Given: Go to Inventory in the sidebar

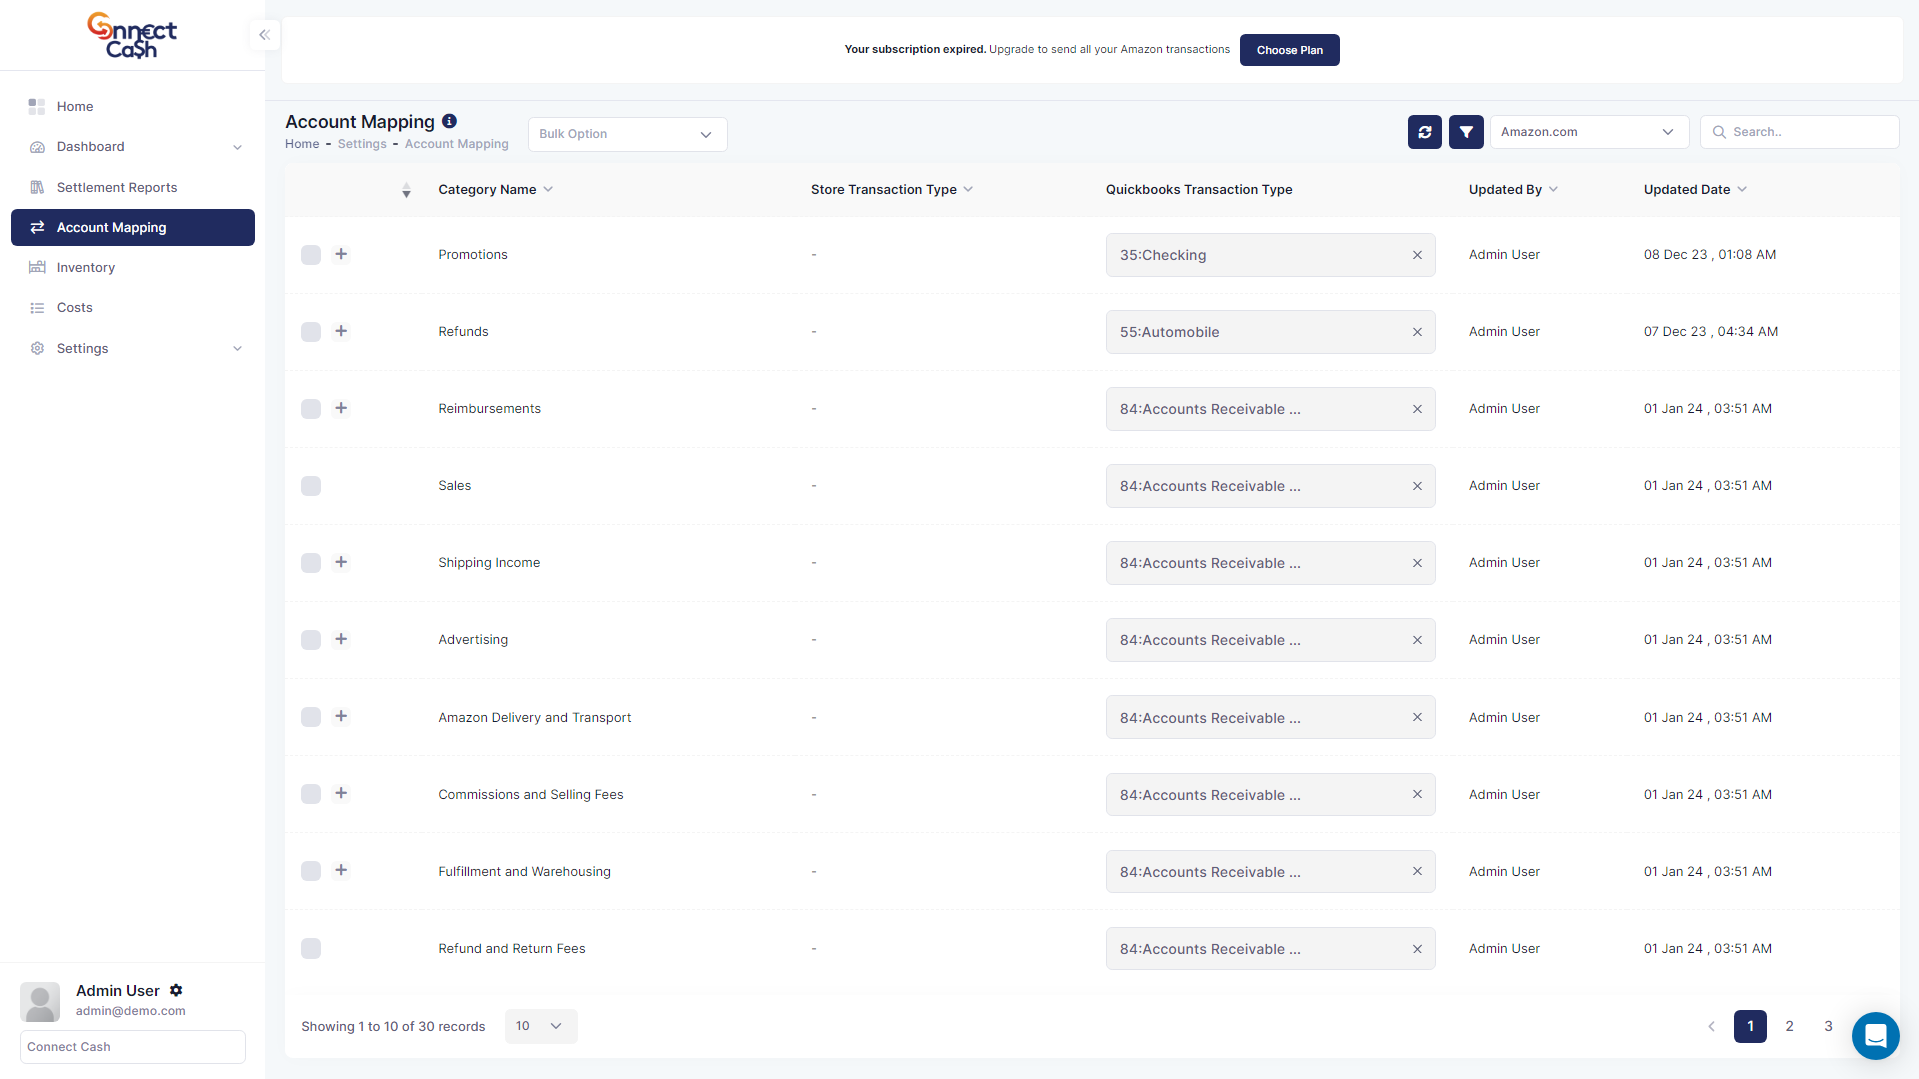Looking at the screenshot, I should (x=85, y=267).
